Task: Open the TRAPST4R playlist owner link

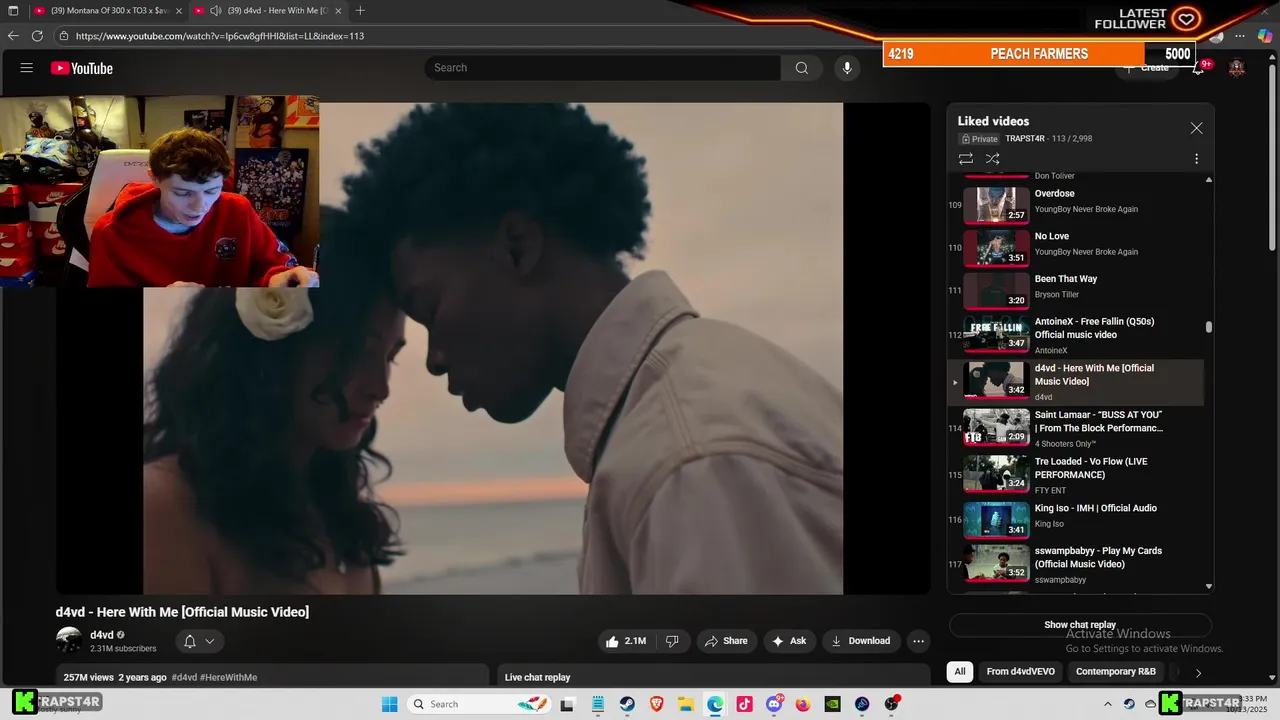Action: pos(1026,139)
